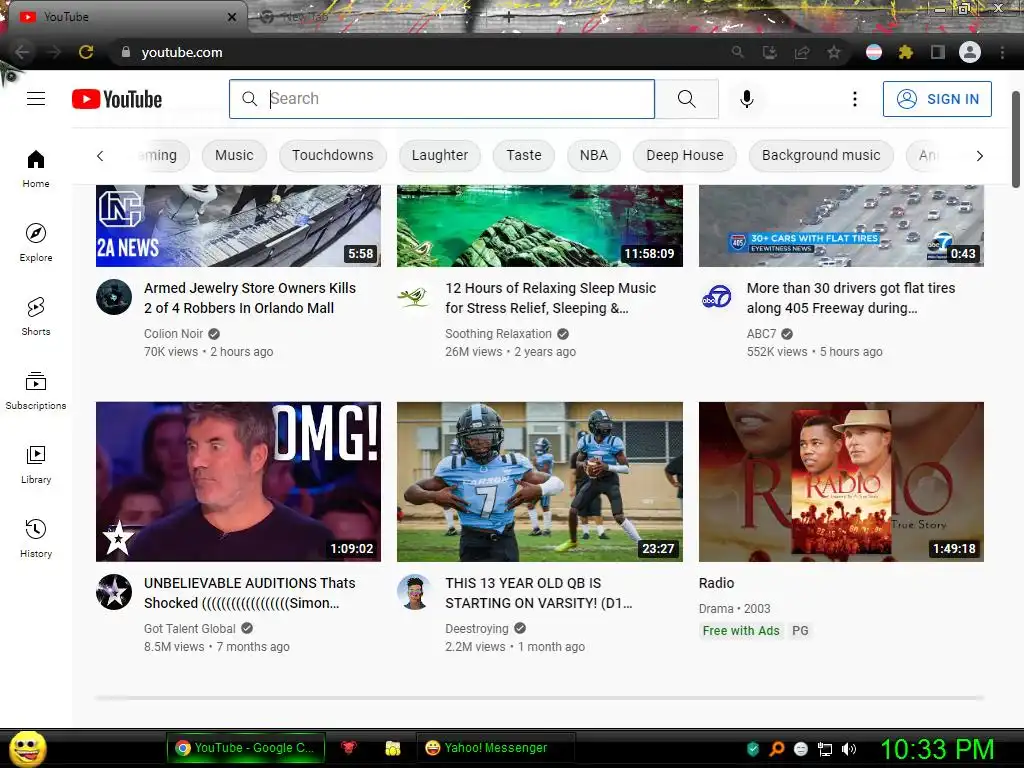
Task: Open Soothing Relaxation channel avatar
Action: coord(414,297)
